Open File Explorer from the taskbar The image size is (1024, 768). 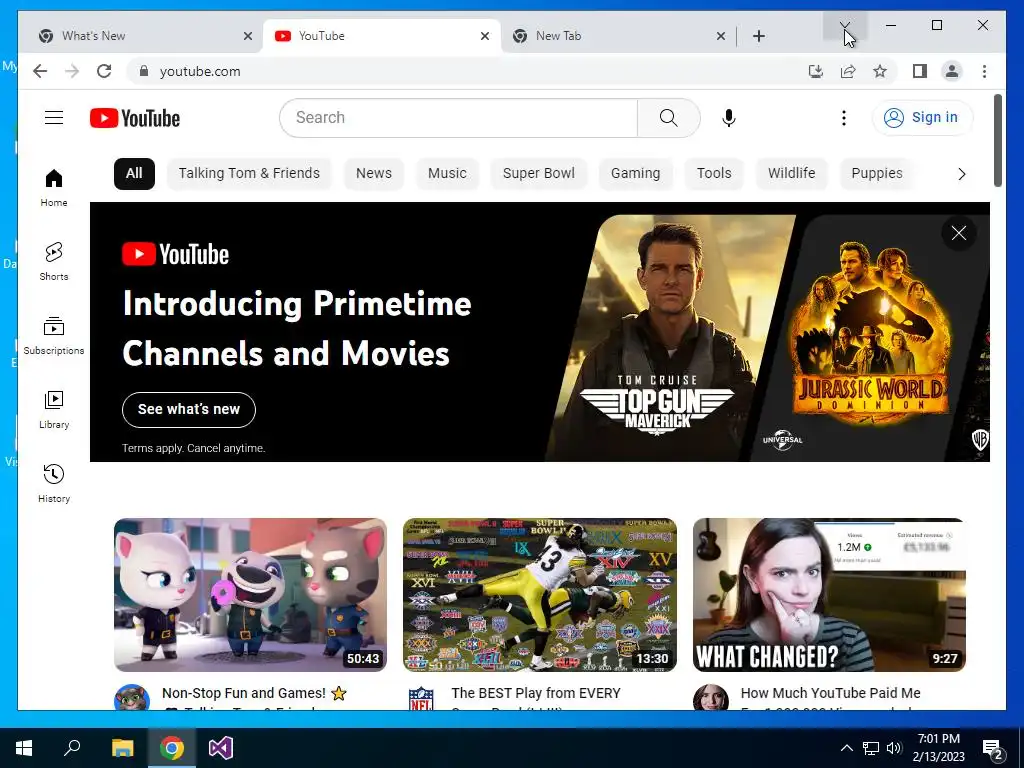(x=122, y=748)
